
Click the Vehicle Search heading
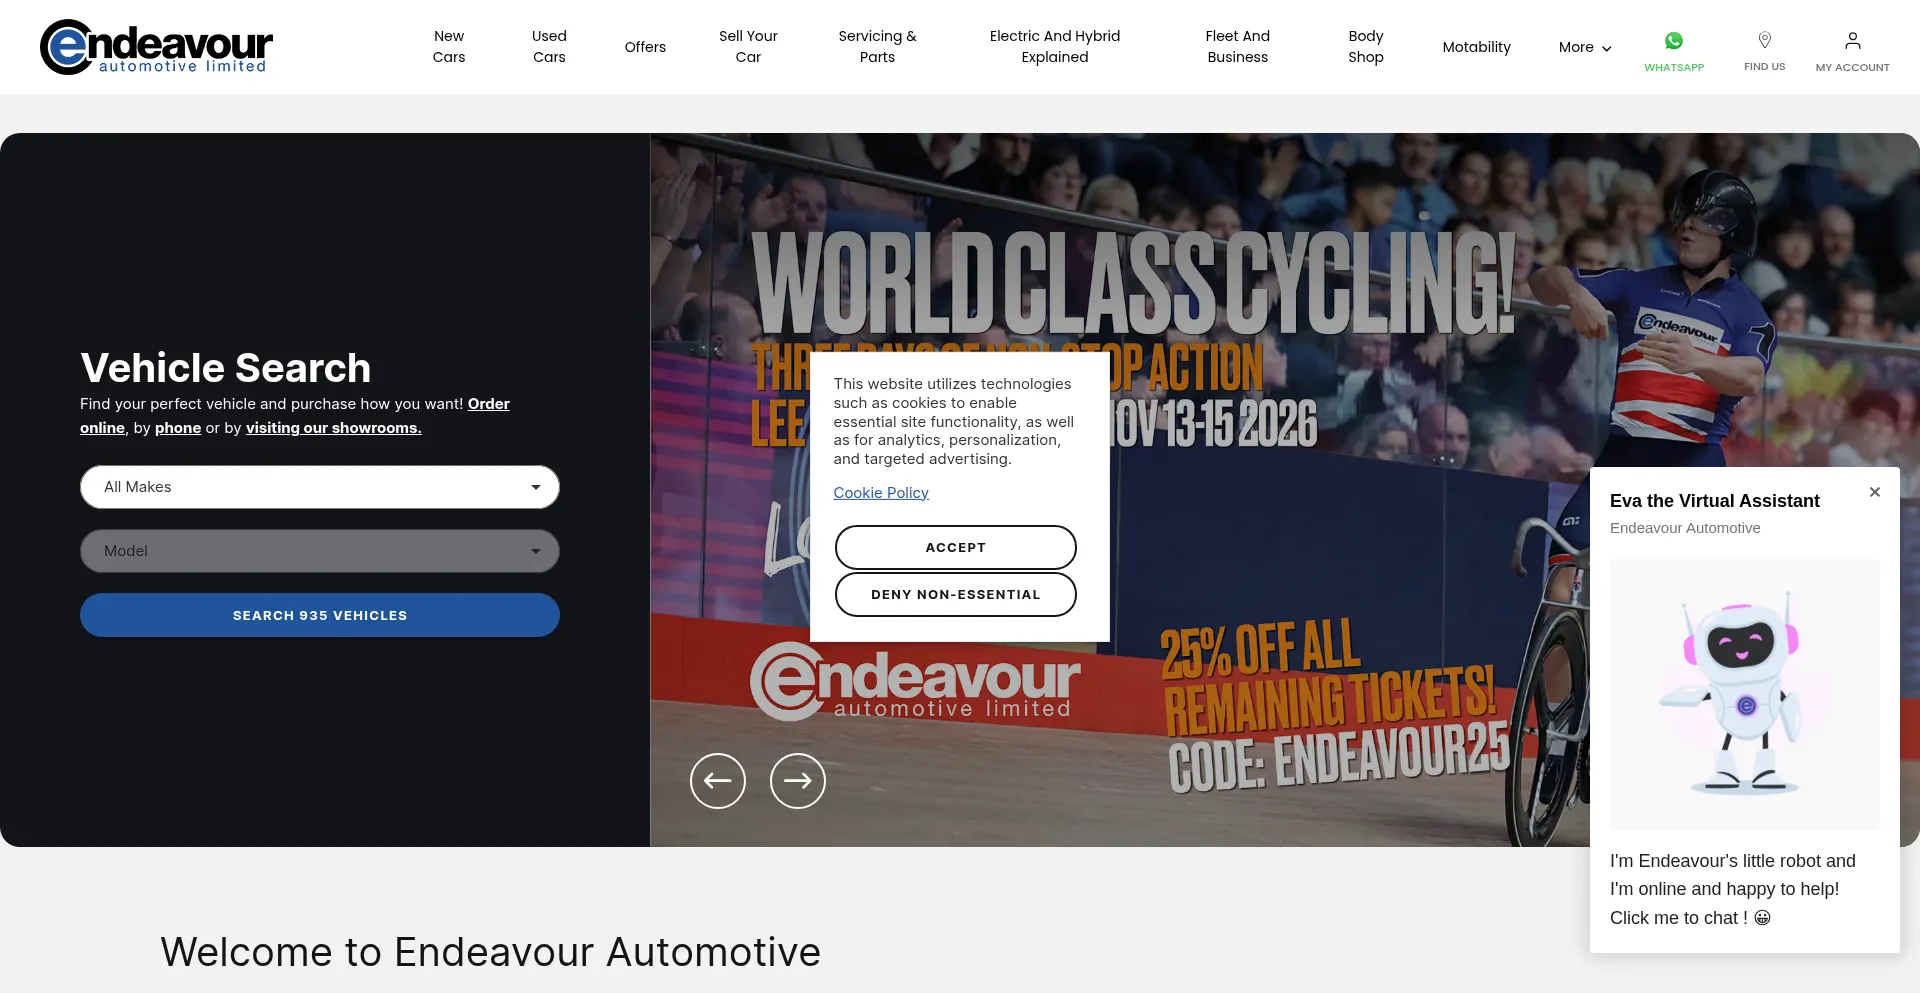(x=226, y=368)
